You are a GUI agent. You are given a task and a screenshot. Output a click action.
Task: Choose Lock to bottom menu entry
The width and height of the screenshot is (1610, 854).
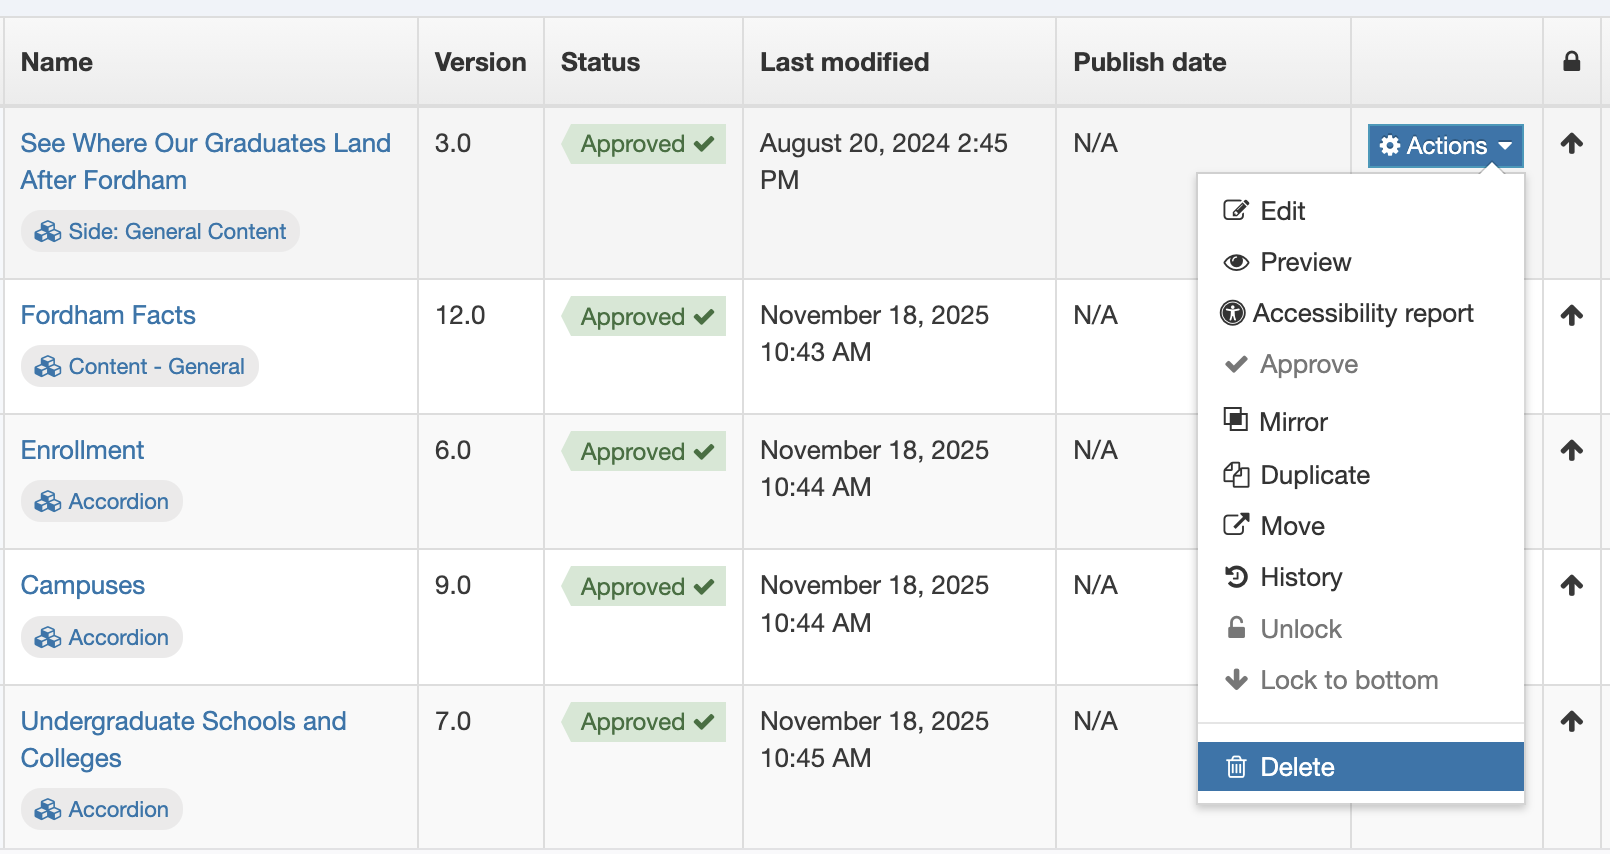pos(1360,680)
